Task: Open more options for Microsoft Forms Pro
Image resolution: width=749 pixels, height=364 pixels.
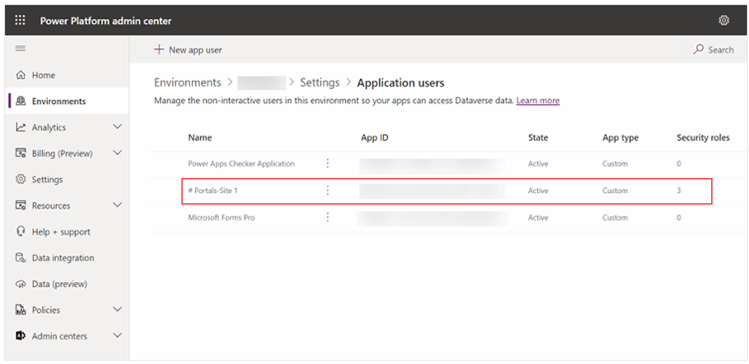Action: click(328, 217)
